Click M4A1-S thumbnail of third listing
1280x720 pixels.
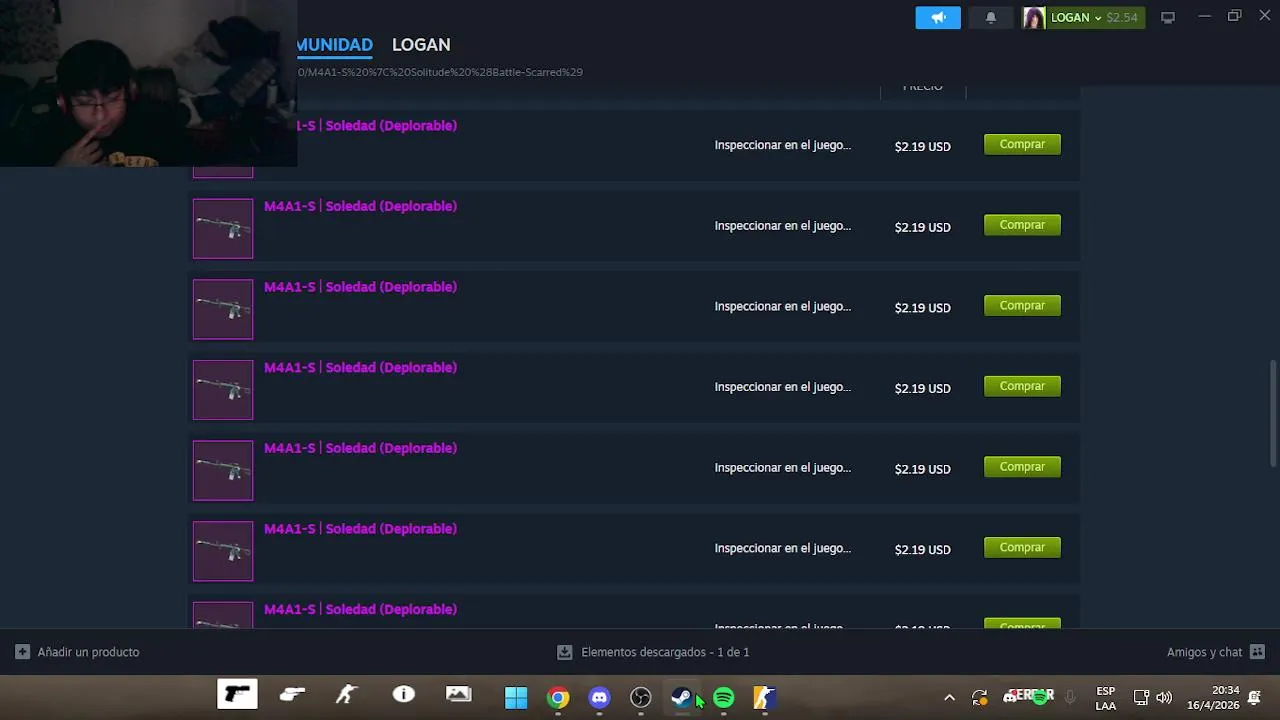pos(223,309)
